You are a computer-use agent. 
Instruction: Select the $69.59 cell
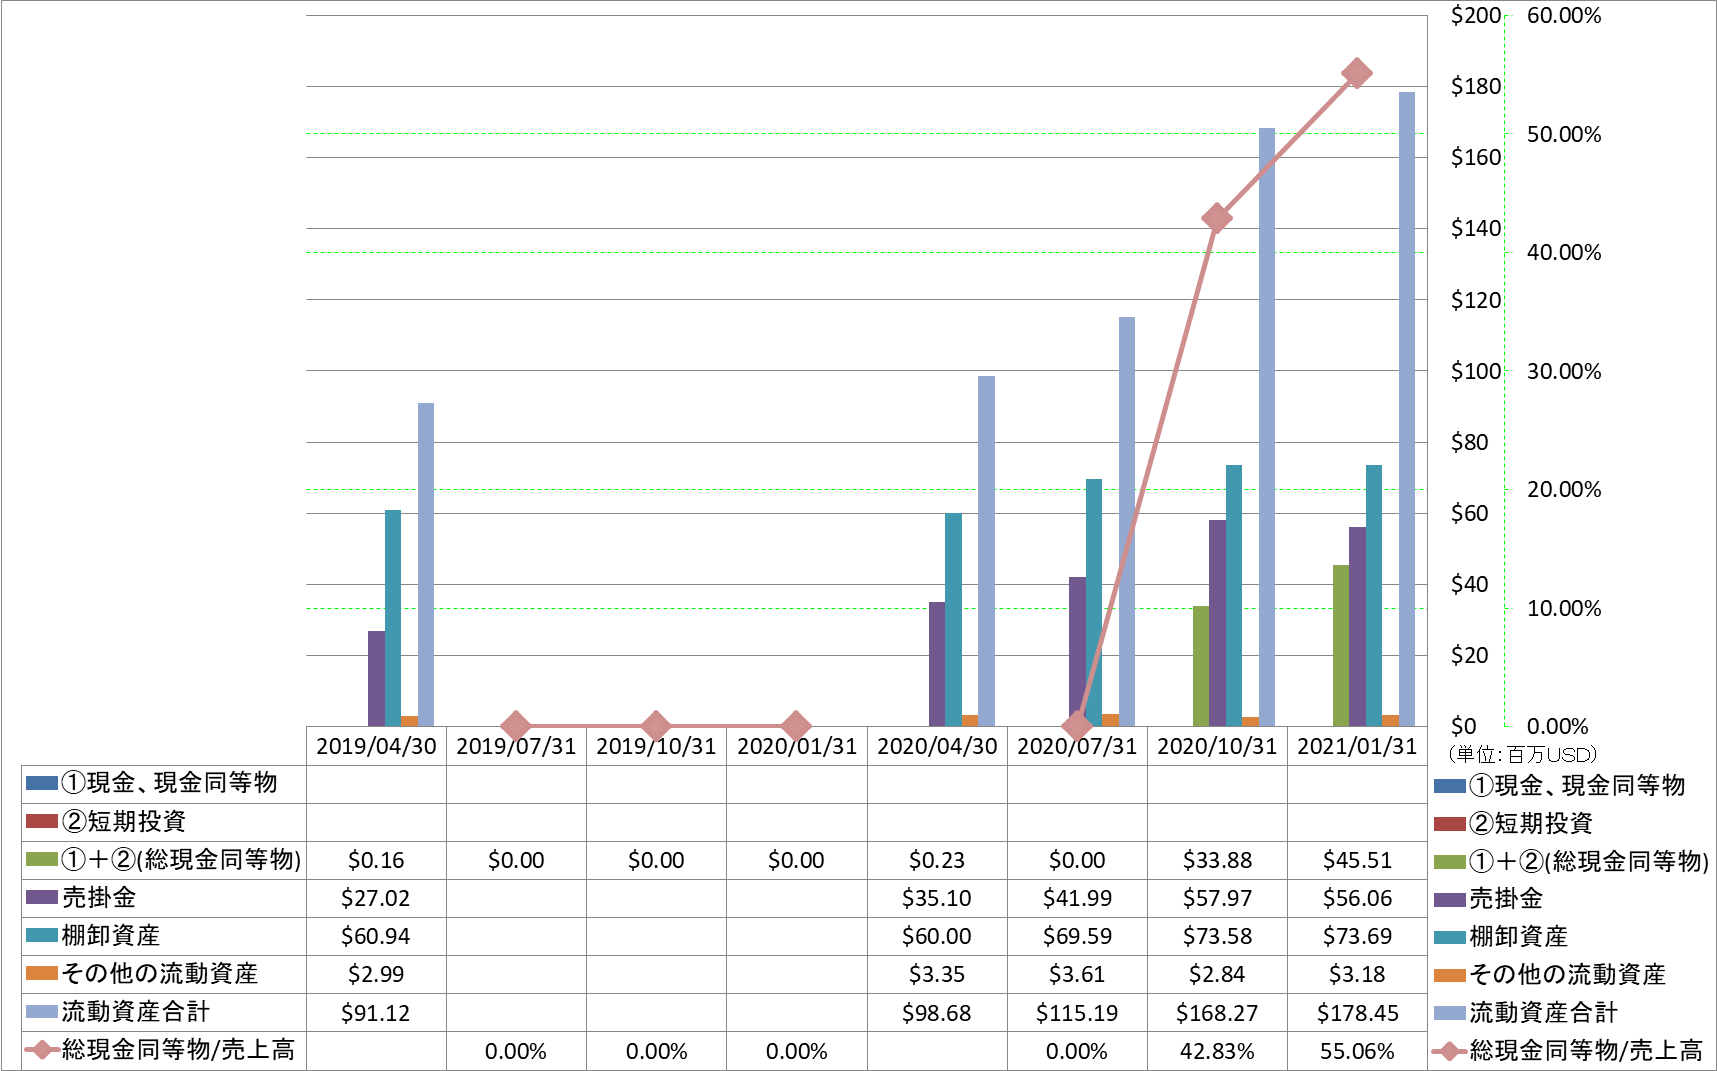tap(1077, 936)
